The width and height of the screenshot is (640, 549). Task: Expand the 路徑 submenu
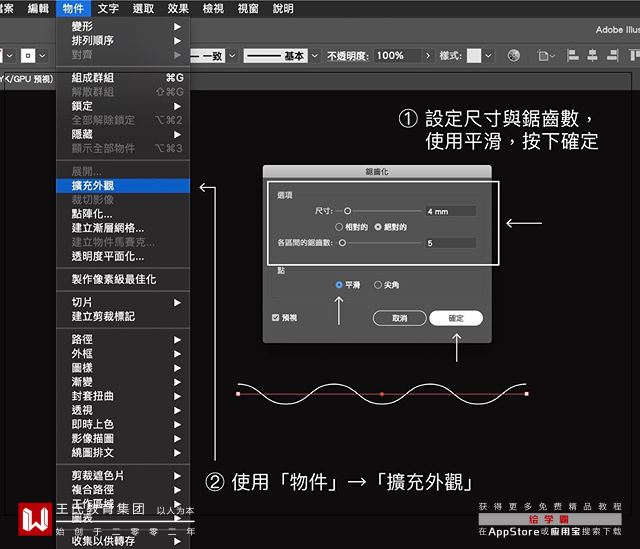(x=123, y=340)
